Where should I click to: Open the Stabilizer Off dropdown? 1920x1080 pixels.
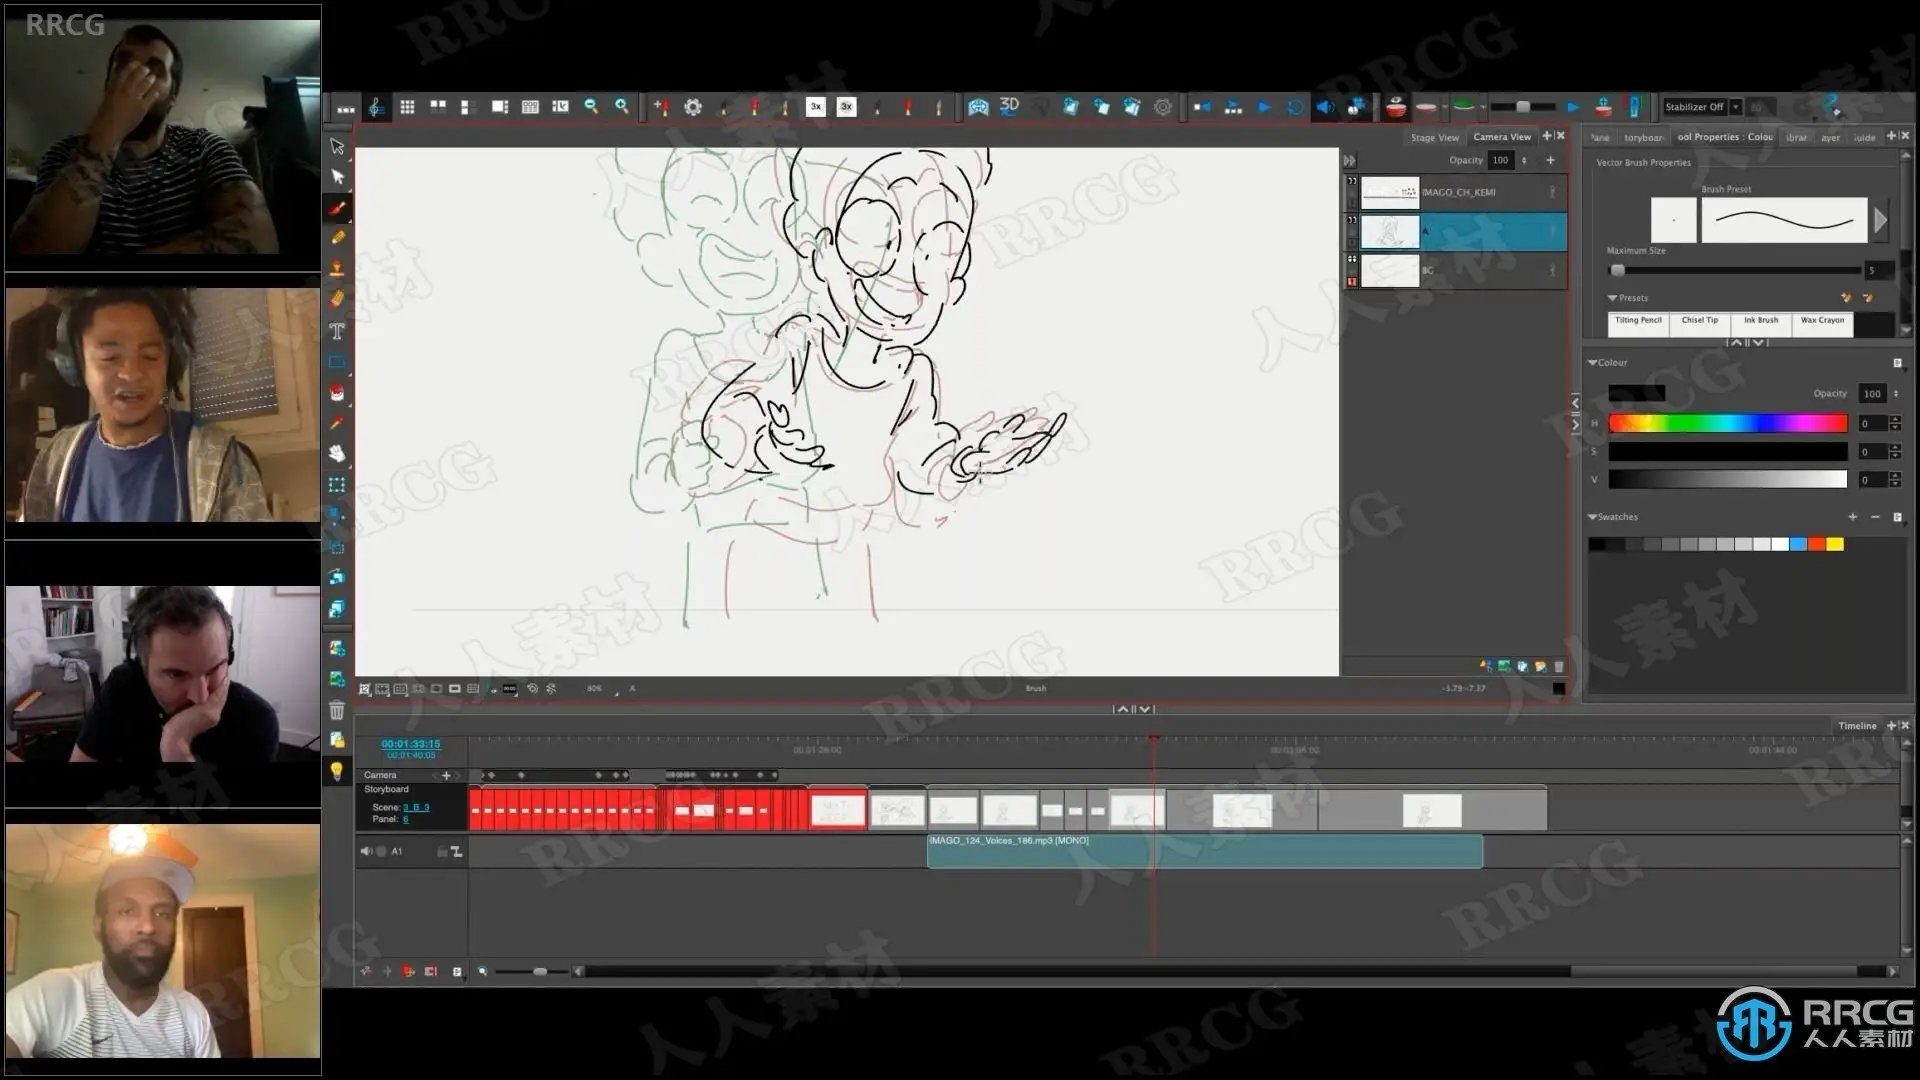coord(1736,107)
